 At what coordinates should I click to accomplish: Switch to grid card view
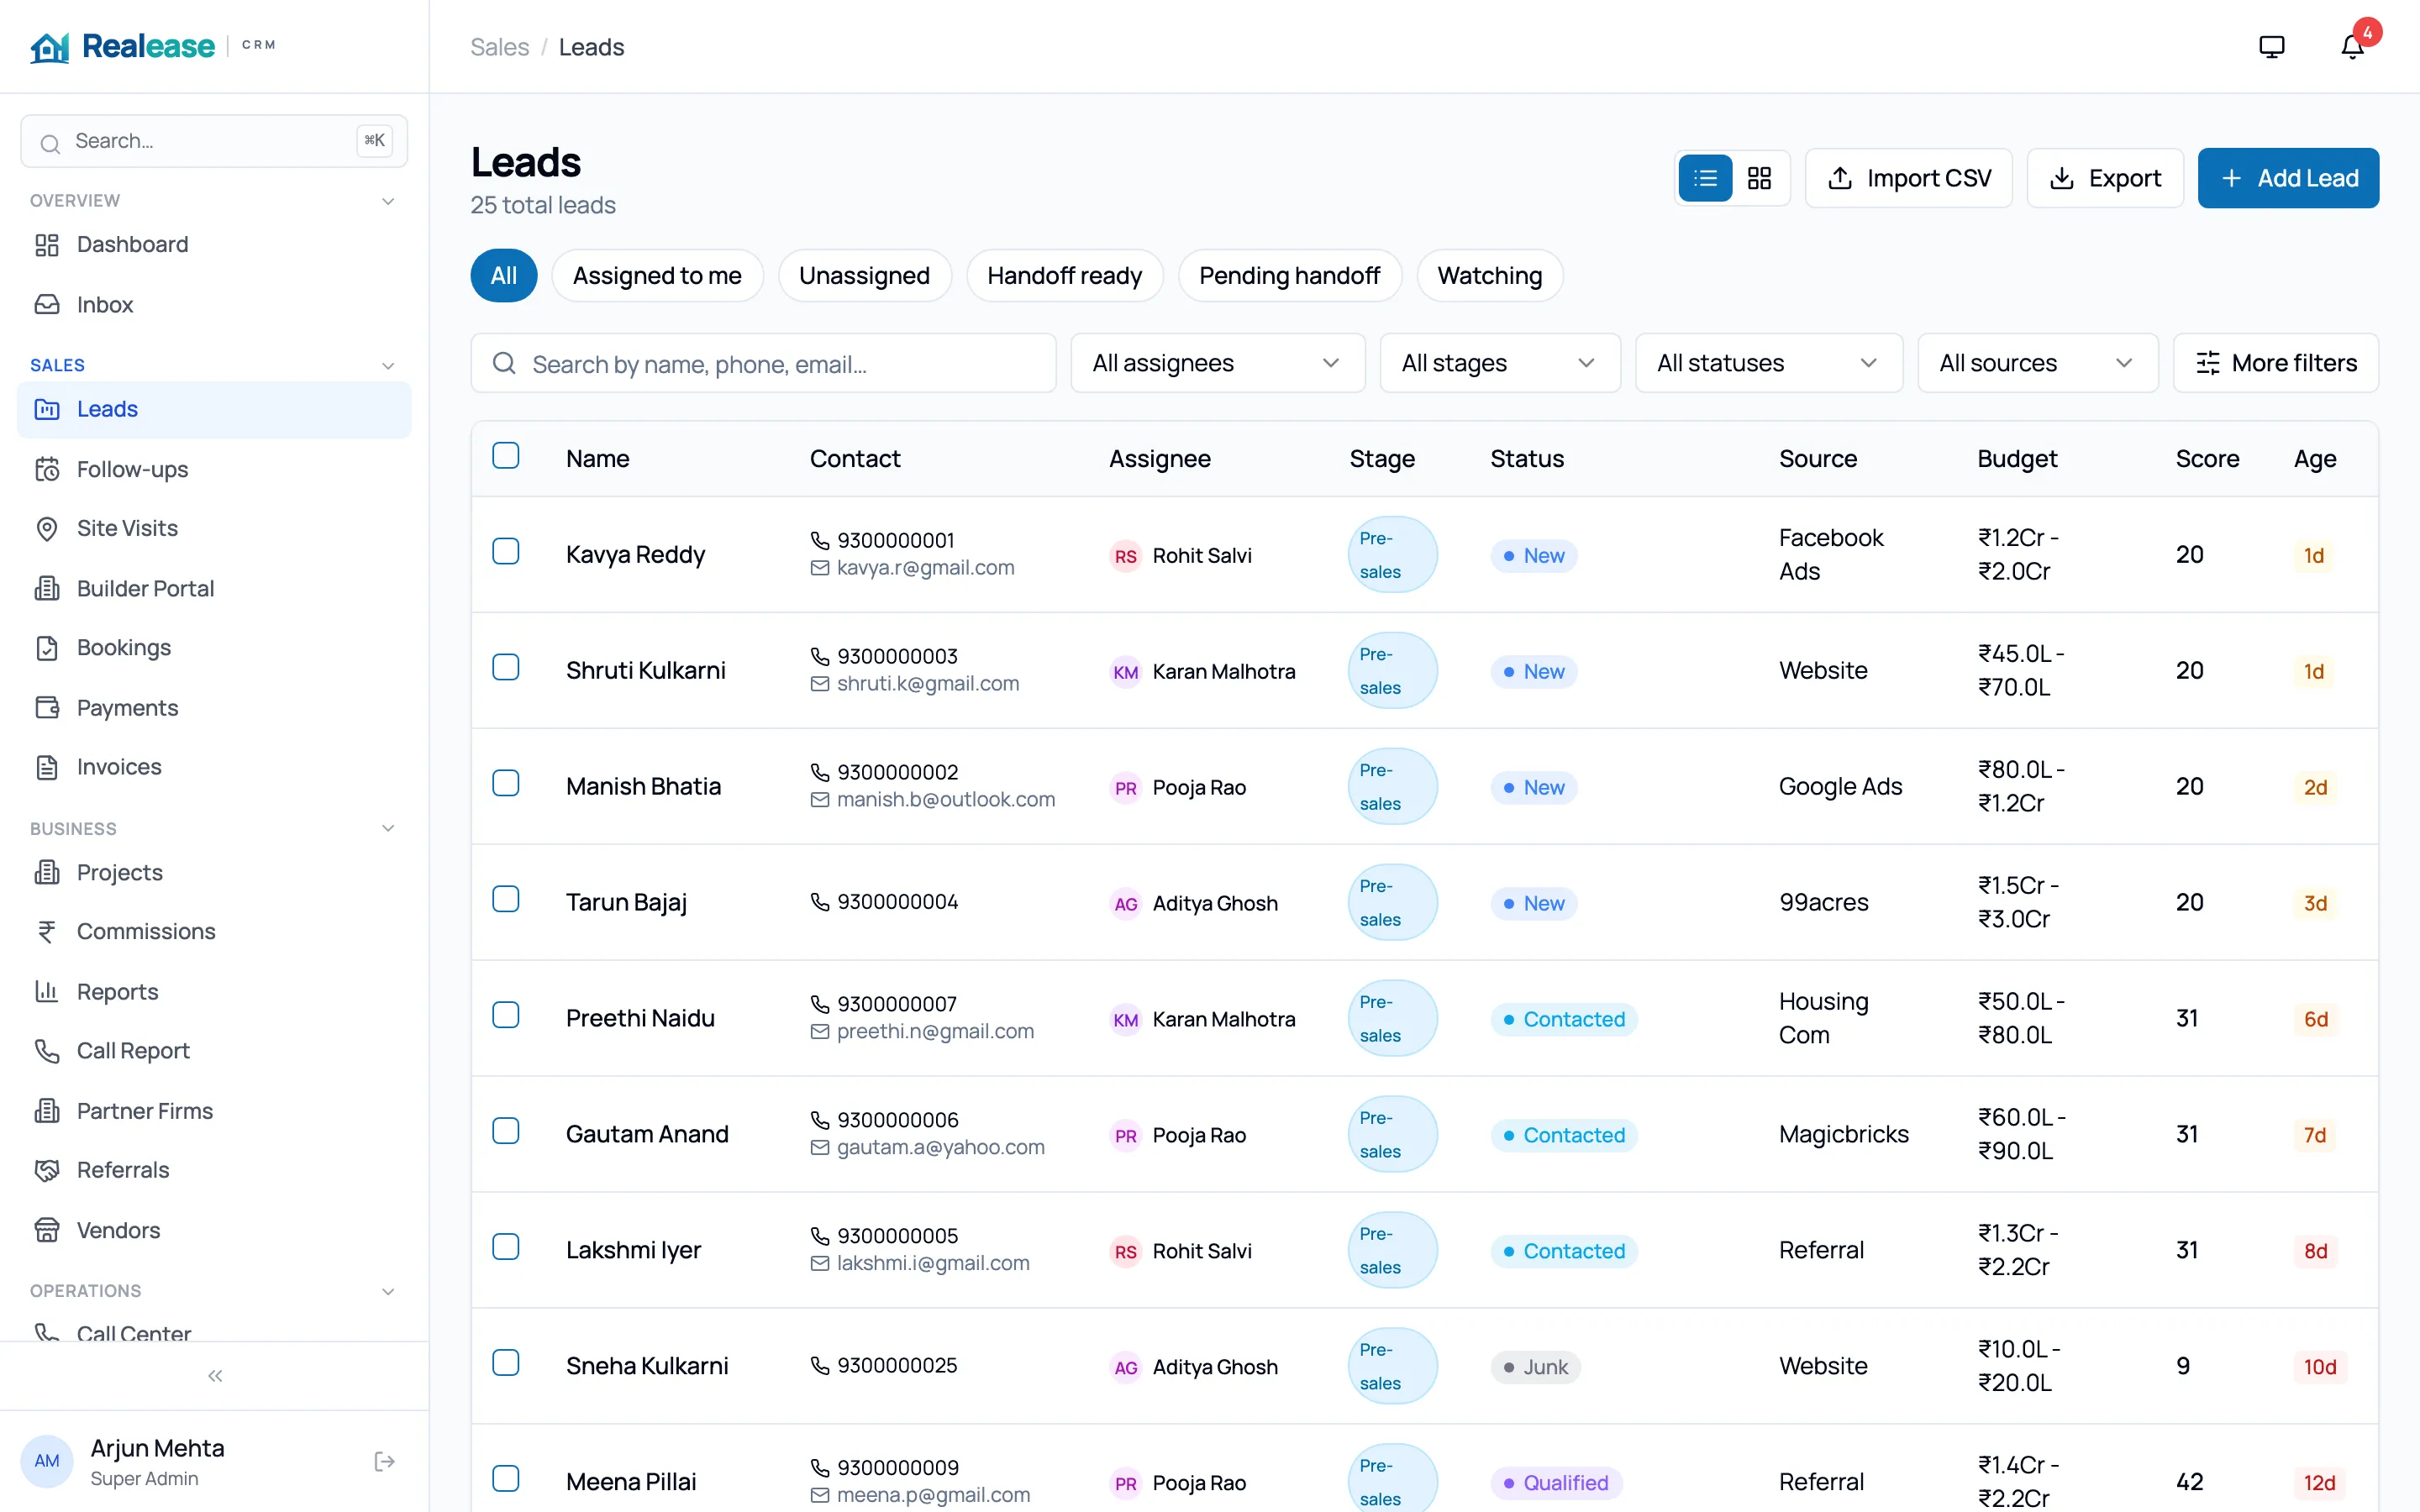tap(1759, 178)
